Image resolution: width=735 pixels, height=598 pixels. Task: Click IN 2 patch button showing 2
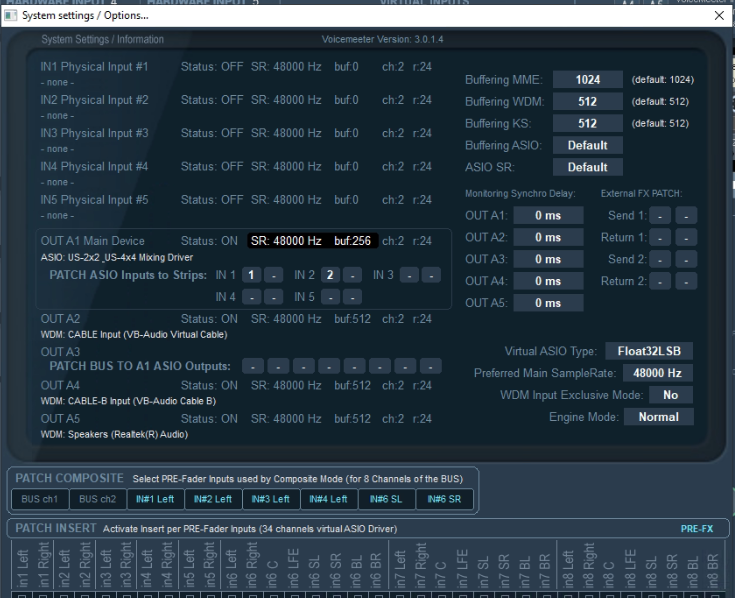click(330, 275)
